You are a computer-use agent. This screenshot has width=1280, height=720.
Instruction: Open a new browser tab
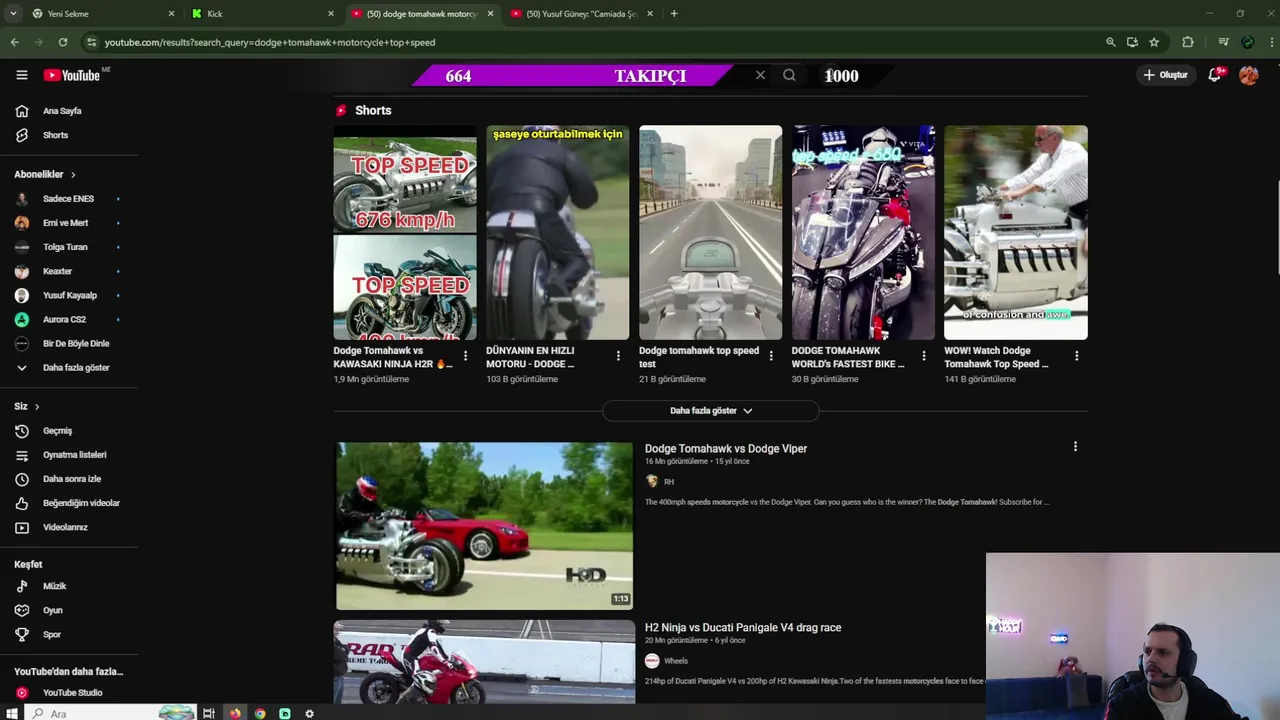(x=674, y=14)
